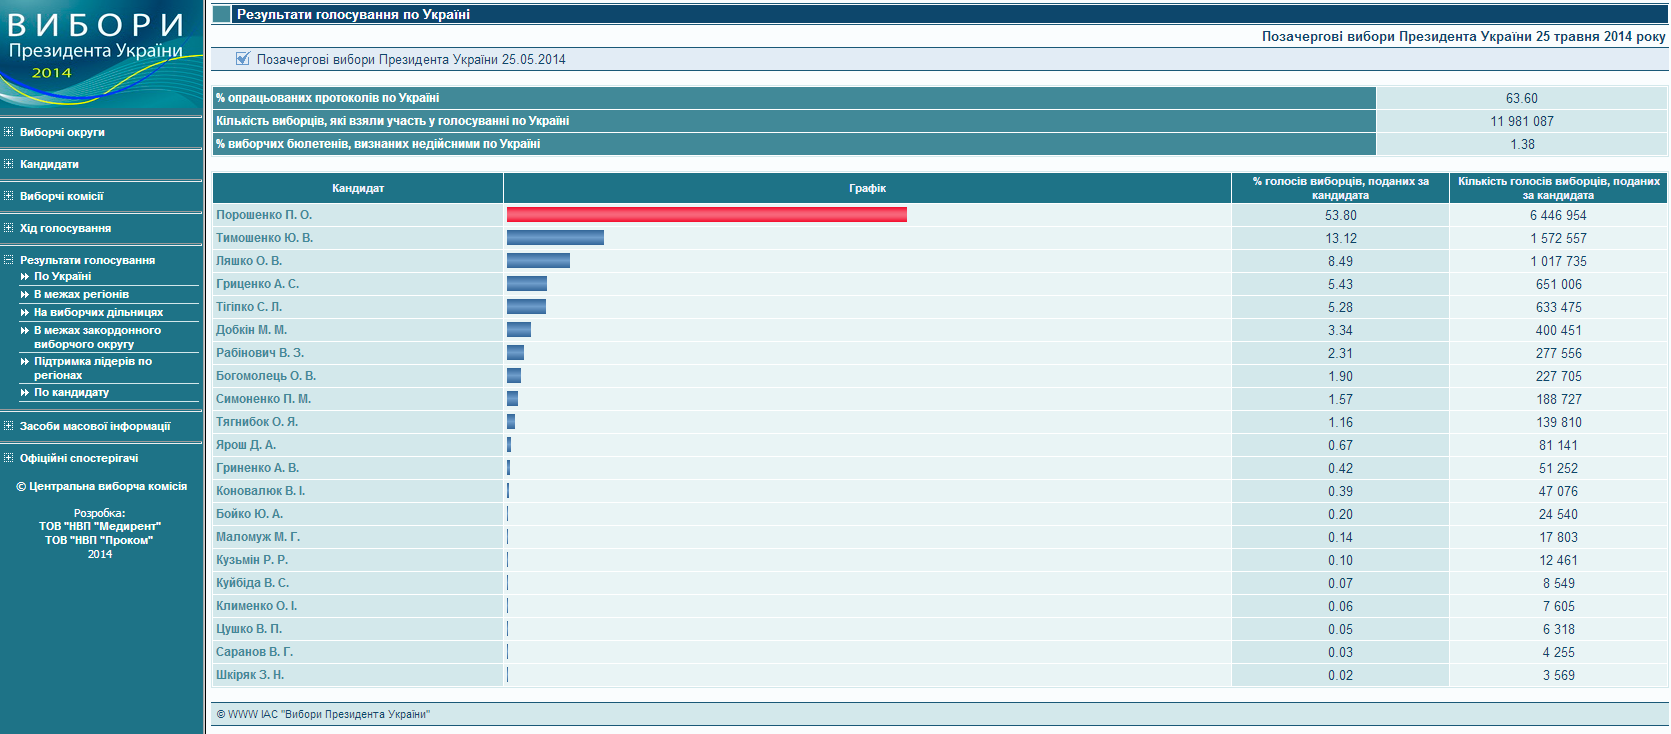Click the 1 572 557 vote count
1671x734 pixels.
pyautogui.click(x=1558, y=238)
